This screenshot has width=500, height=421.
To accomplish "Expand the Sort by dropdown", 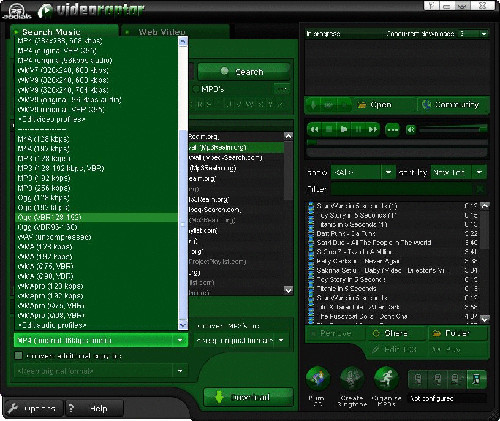I will (x=479, y=172).
